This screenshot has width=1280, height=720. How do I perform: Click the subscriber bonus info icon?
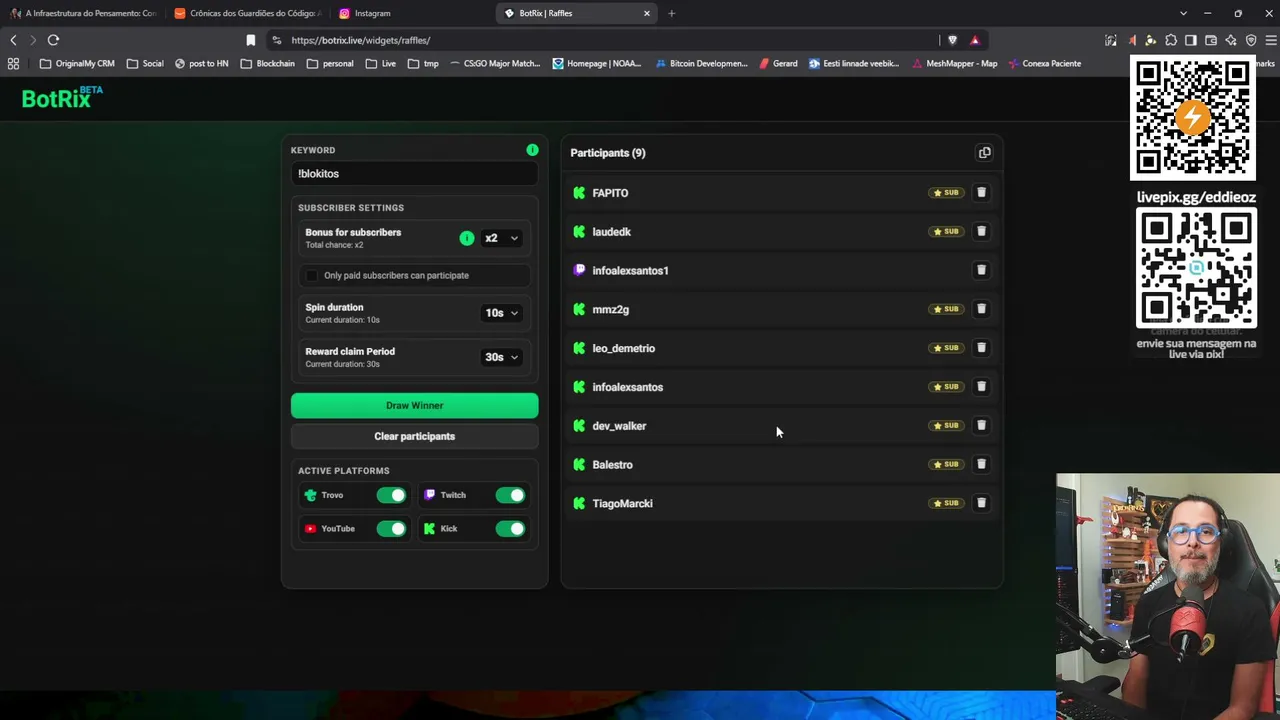coord(467,238)
